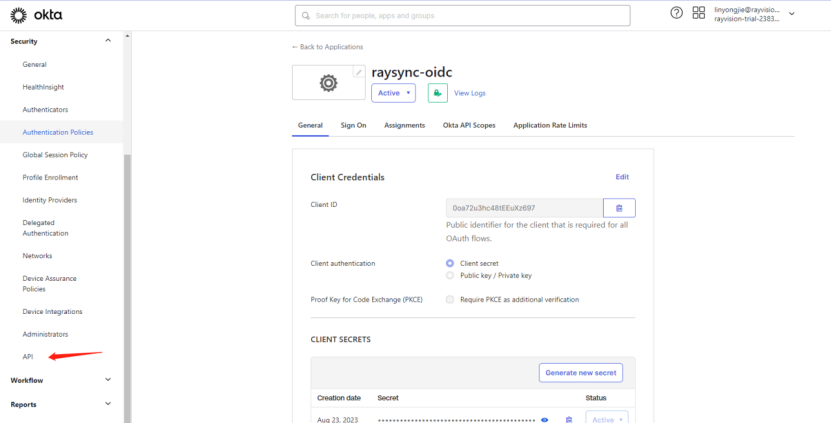The height and width of the screenshot is (424, 831).
Task: Select Public key / Private key option
Action: tap(450, 275)
